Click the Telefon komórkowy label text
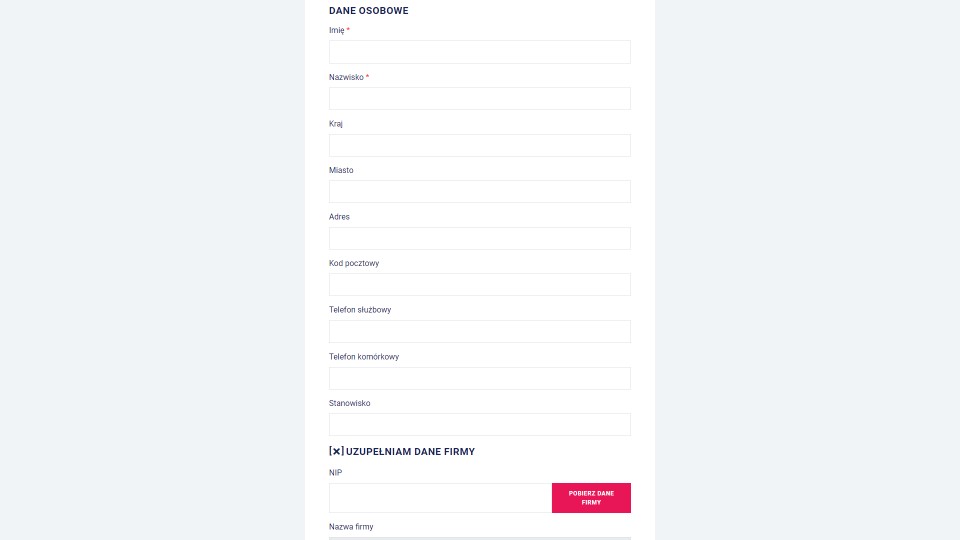The height and width of the screenshot is (540, 960). [364, 356]
